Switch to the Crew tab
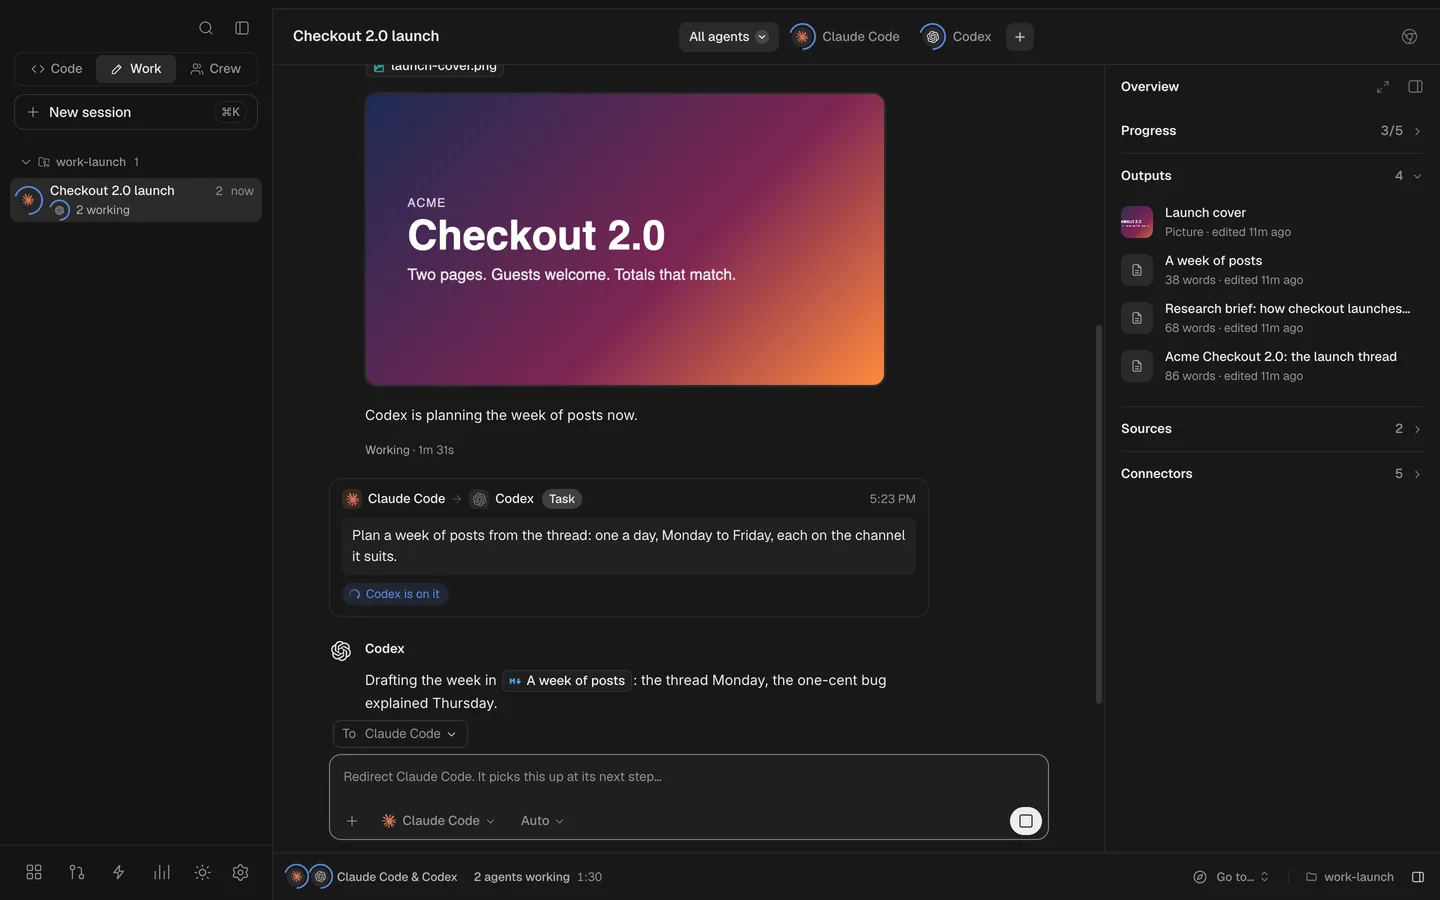The image size is (1440, 900). (216, 69)
